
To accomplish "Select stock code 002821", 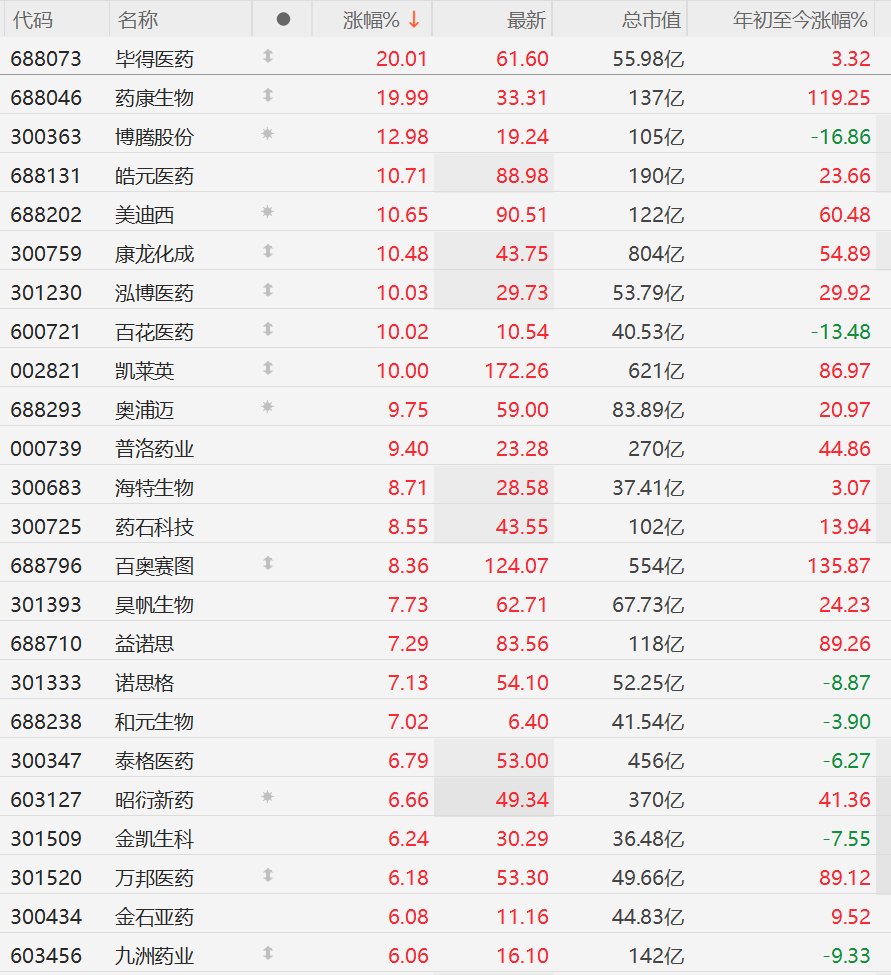I will point(46,371).
